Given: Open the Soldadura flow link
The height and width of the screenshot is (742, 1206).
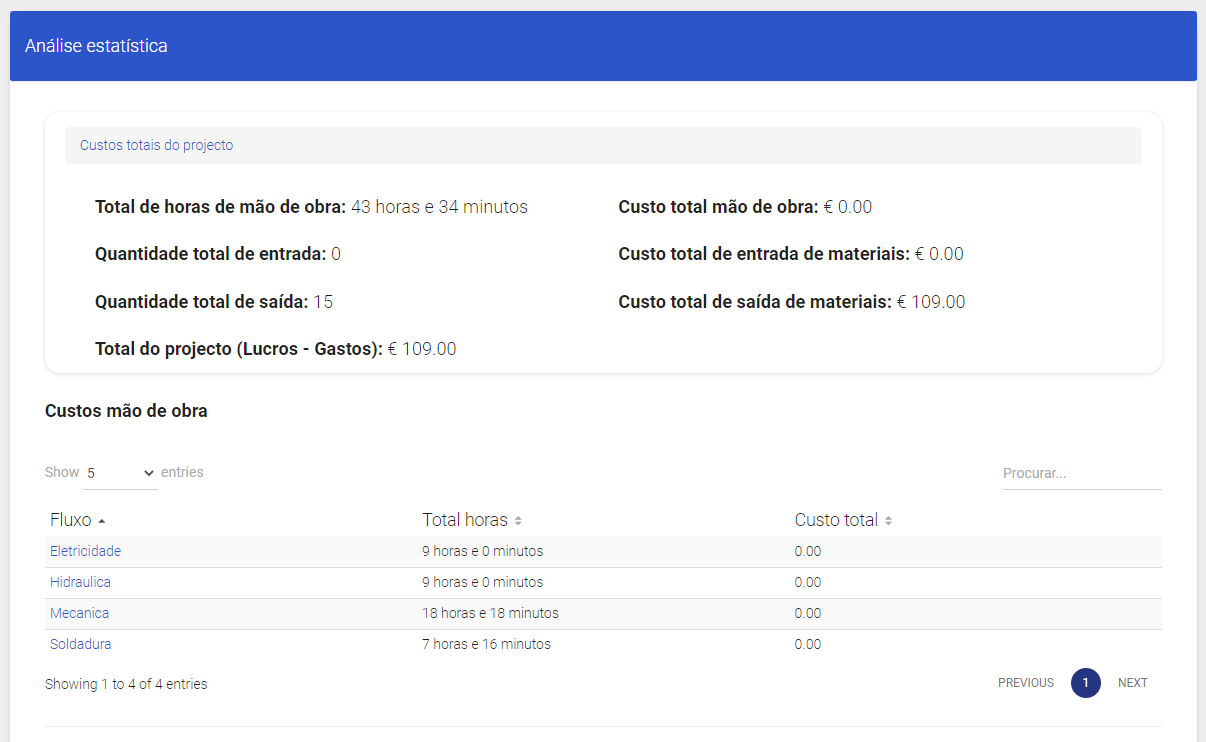Looking at the screenshot, I should (x=80, y=644).
